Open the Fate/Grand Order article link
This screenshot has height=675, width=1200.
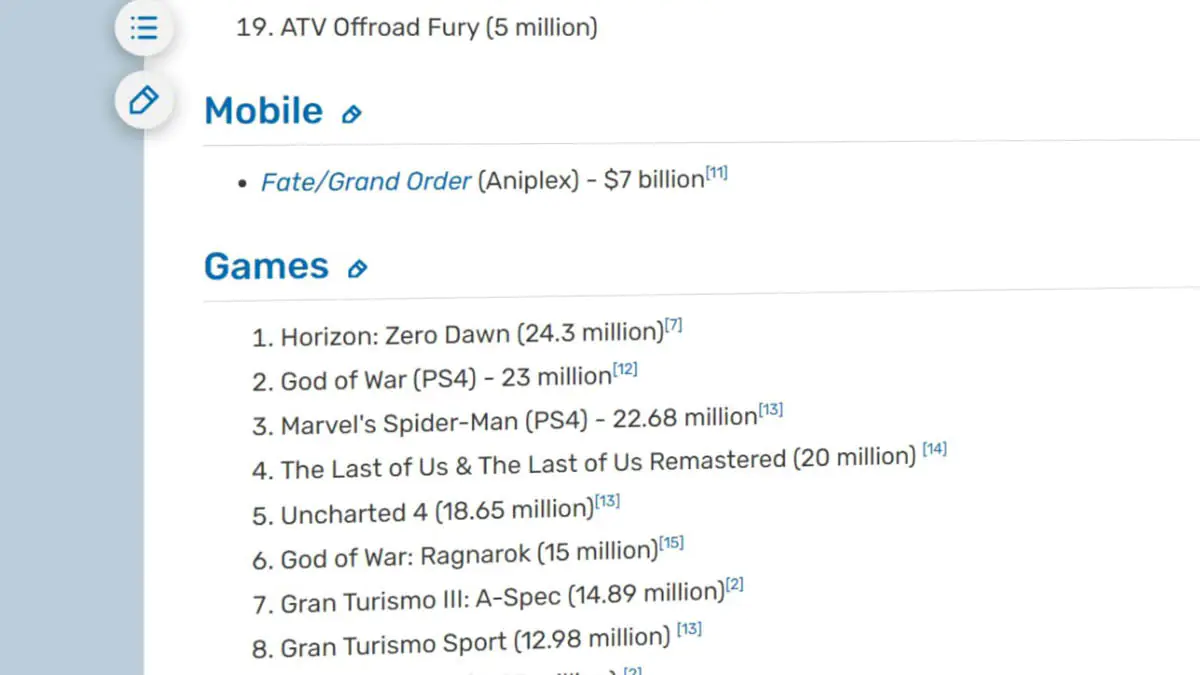[365, 181]
